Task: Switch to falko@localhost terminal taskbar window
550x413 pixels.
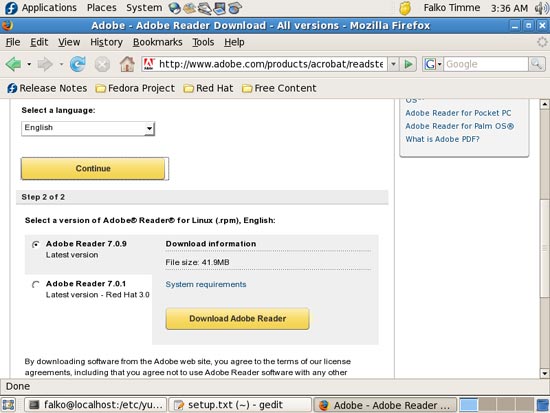Action: (x=95, y=405)
